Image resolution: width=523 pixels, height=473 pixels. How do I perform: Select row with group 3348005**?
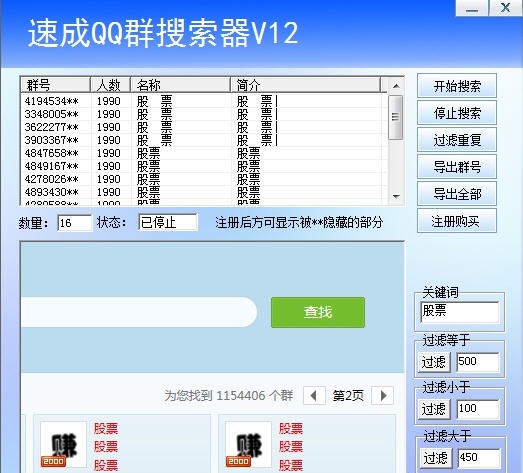pyautogui.click(x=204, y=114)
